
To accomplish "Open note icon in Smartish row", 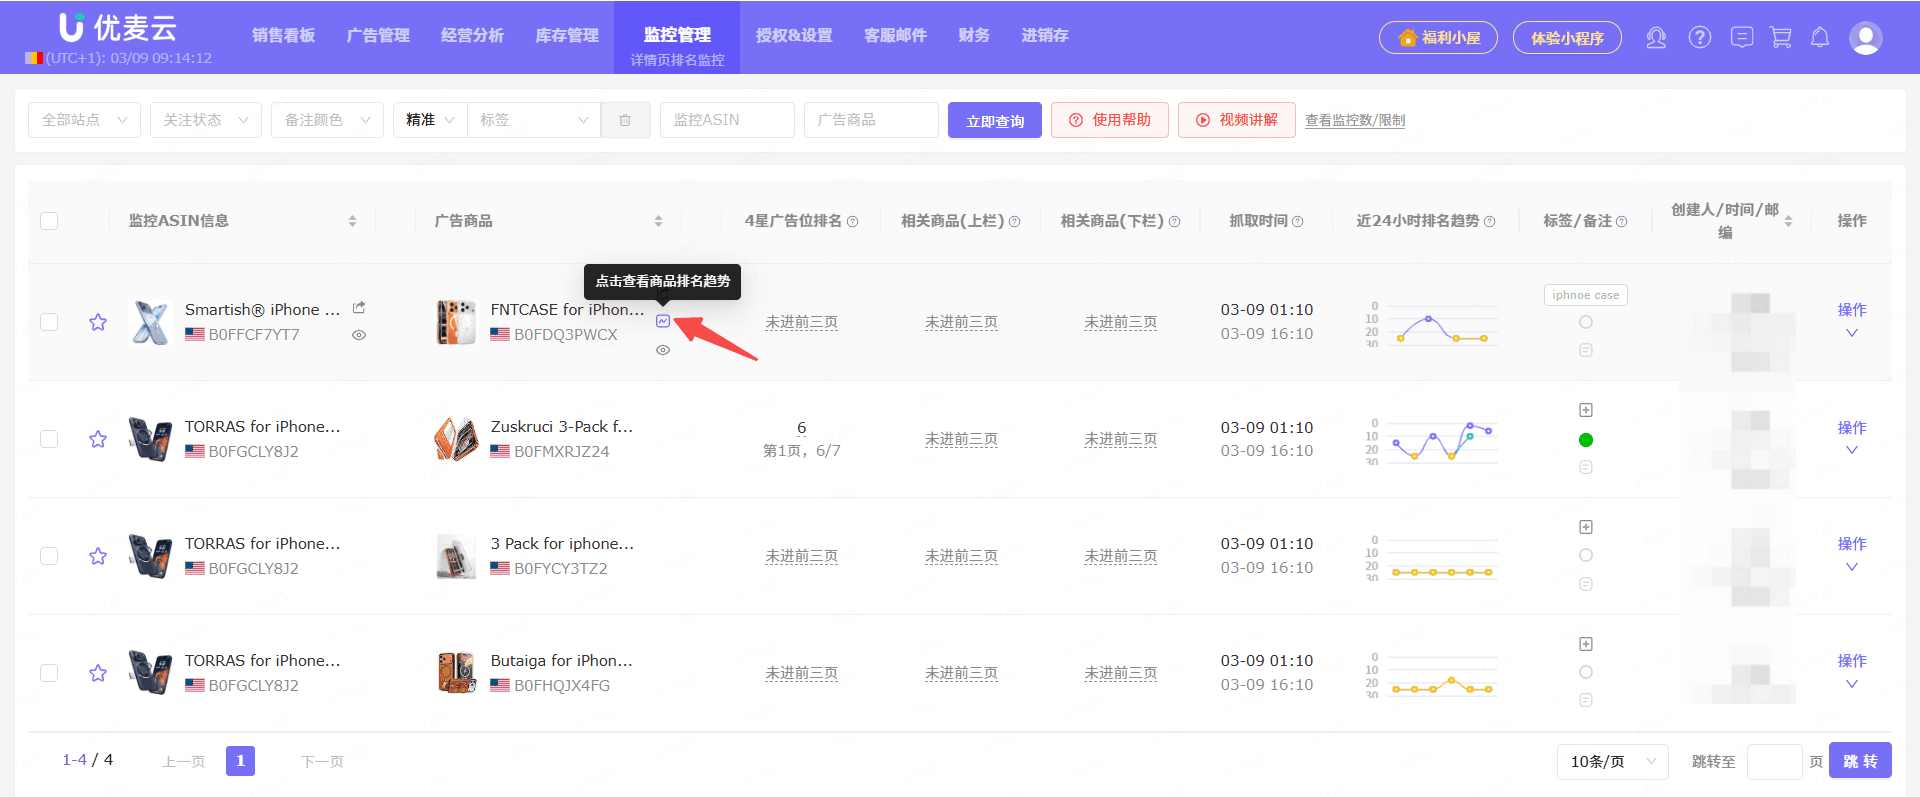I will point(1586,350).
